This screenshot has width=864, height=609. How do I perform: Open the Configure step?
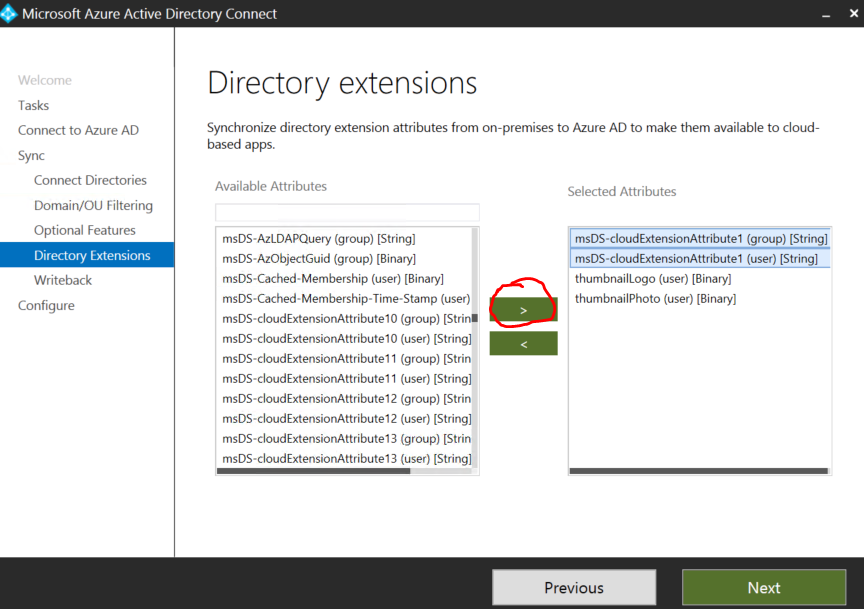click(46, 305)
